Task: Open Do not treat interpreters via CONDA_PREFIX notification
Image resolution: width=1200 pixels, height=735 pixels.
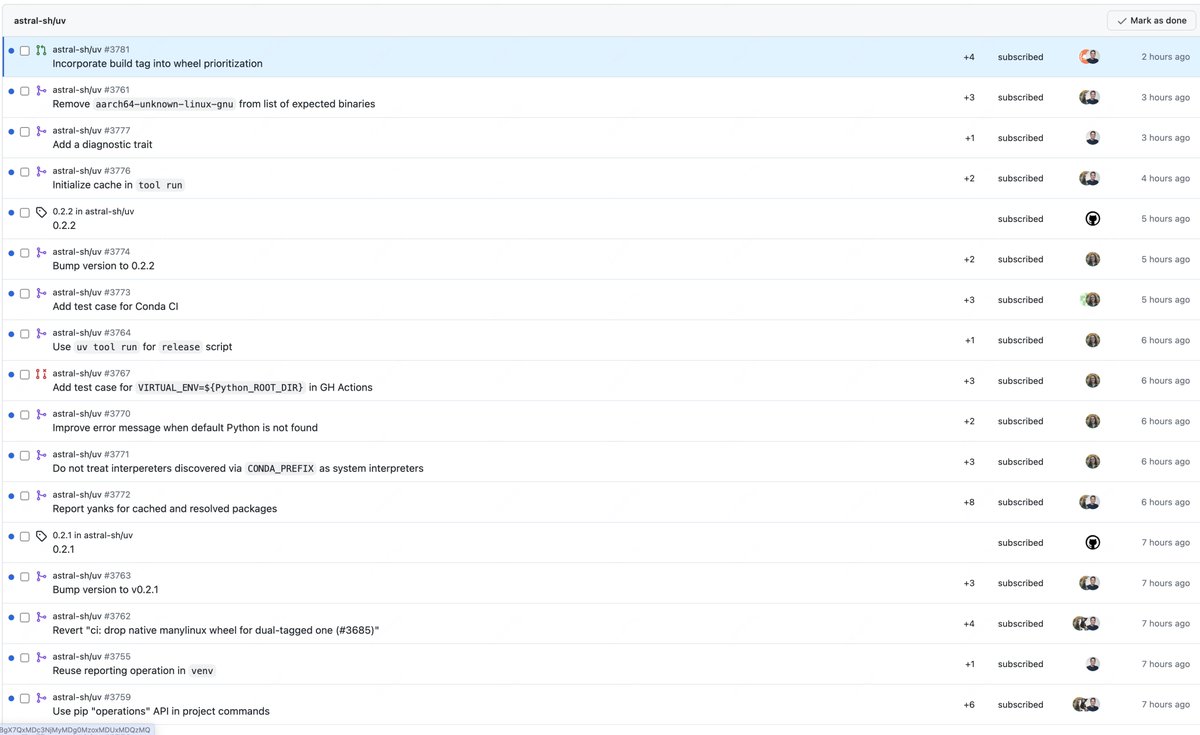Action: (x=238, y=468)
